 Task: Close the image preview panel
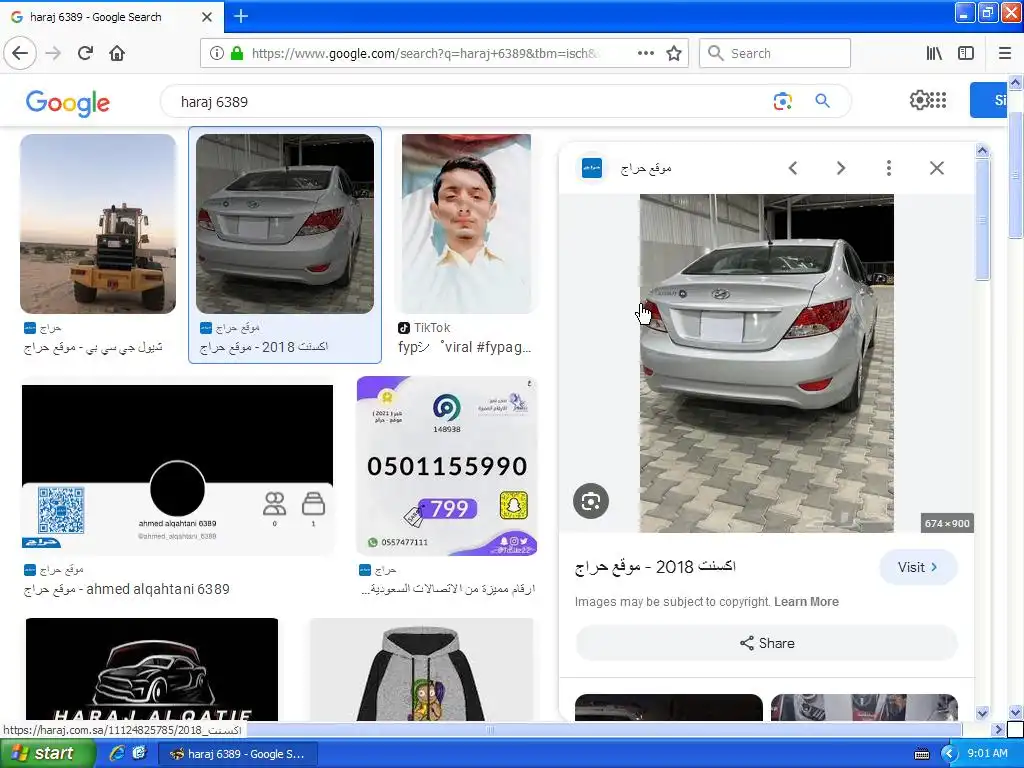point(936,168)
